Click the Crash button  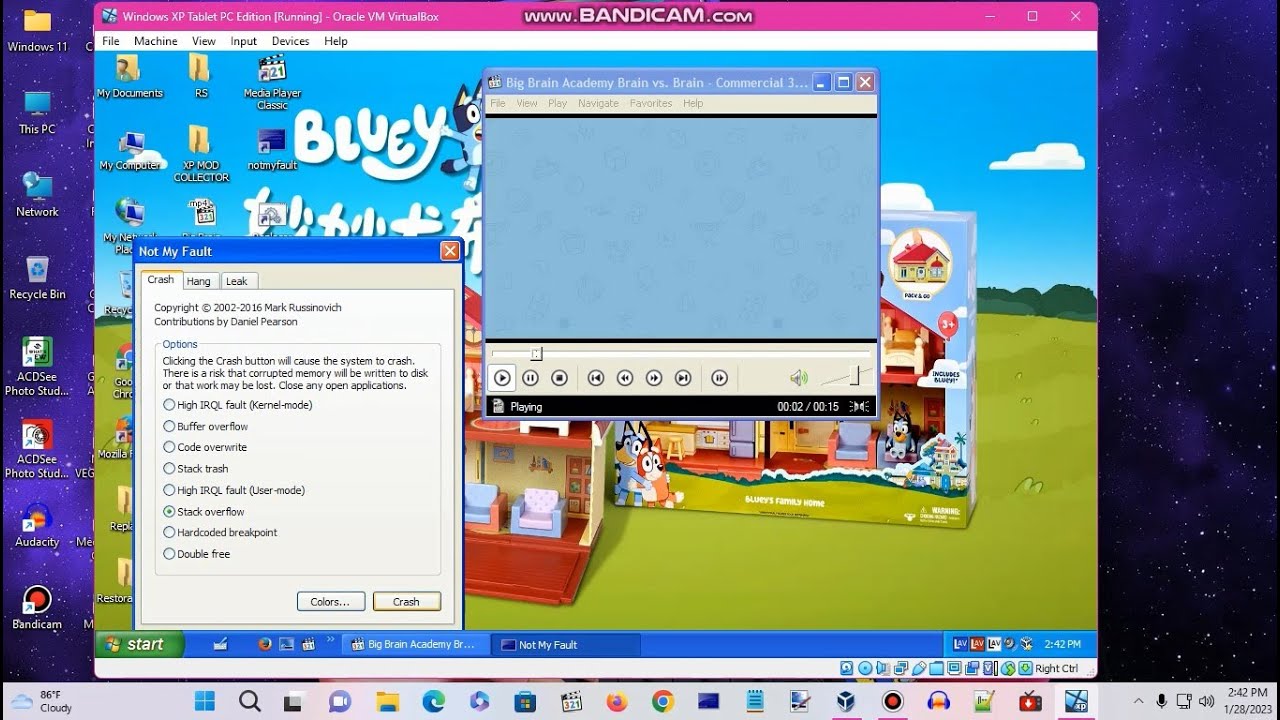click(x=406, y=601)
